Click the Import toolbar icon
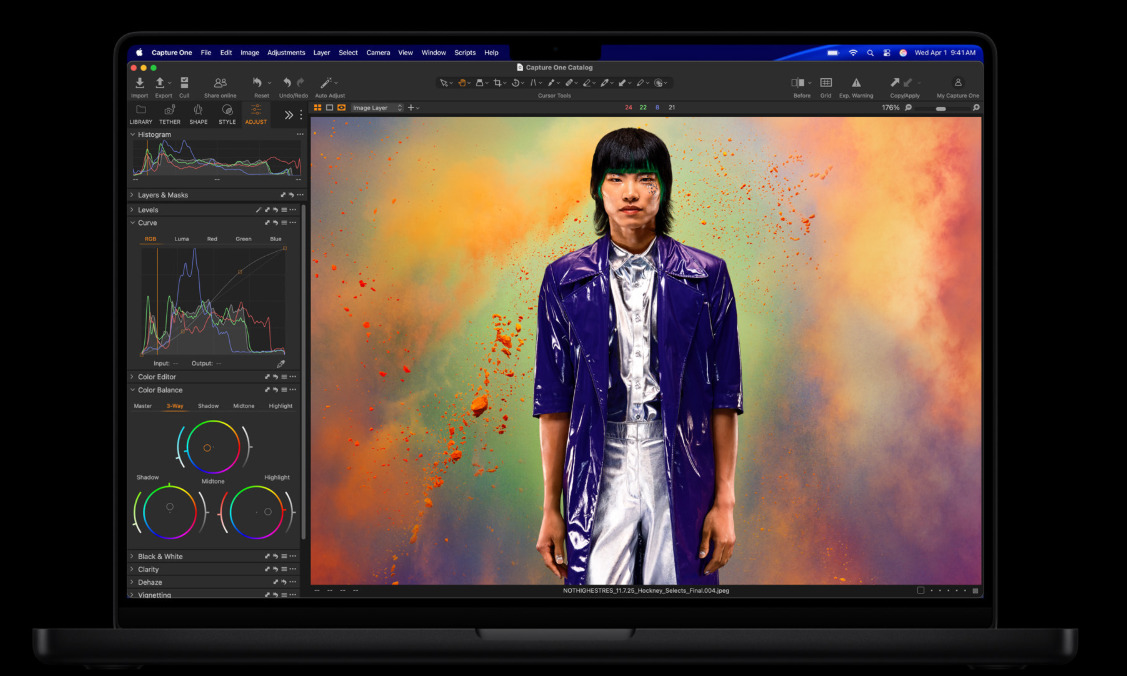This screenshot has width=1127, height=676. (139, 83)
